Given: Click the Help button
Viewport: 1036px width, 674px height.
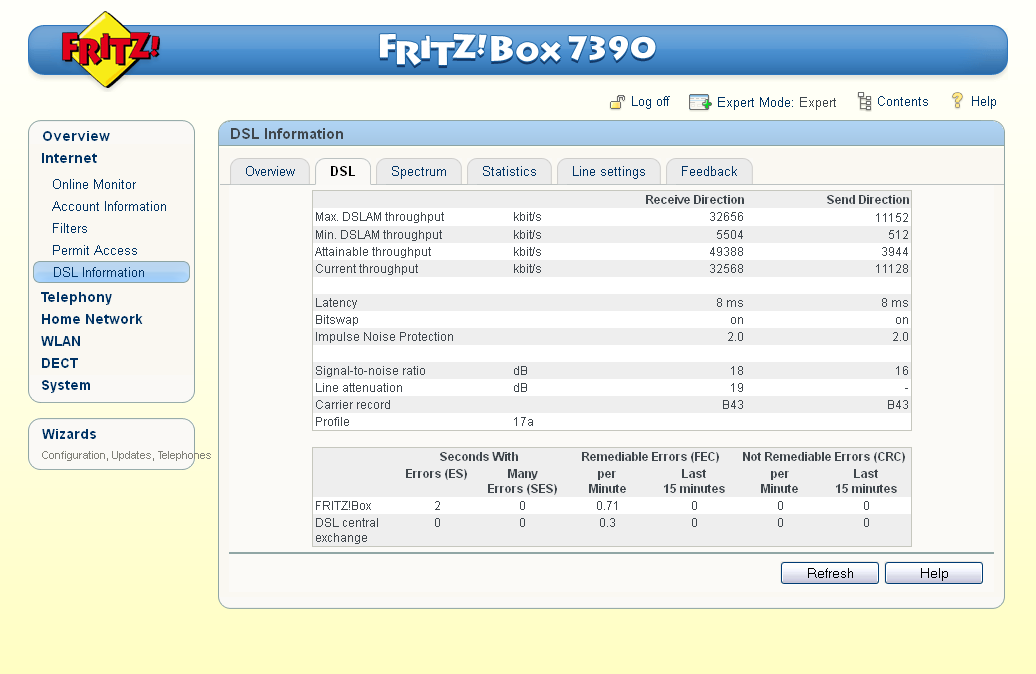Looking at the screenshot, I should click(933, 572).
